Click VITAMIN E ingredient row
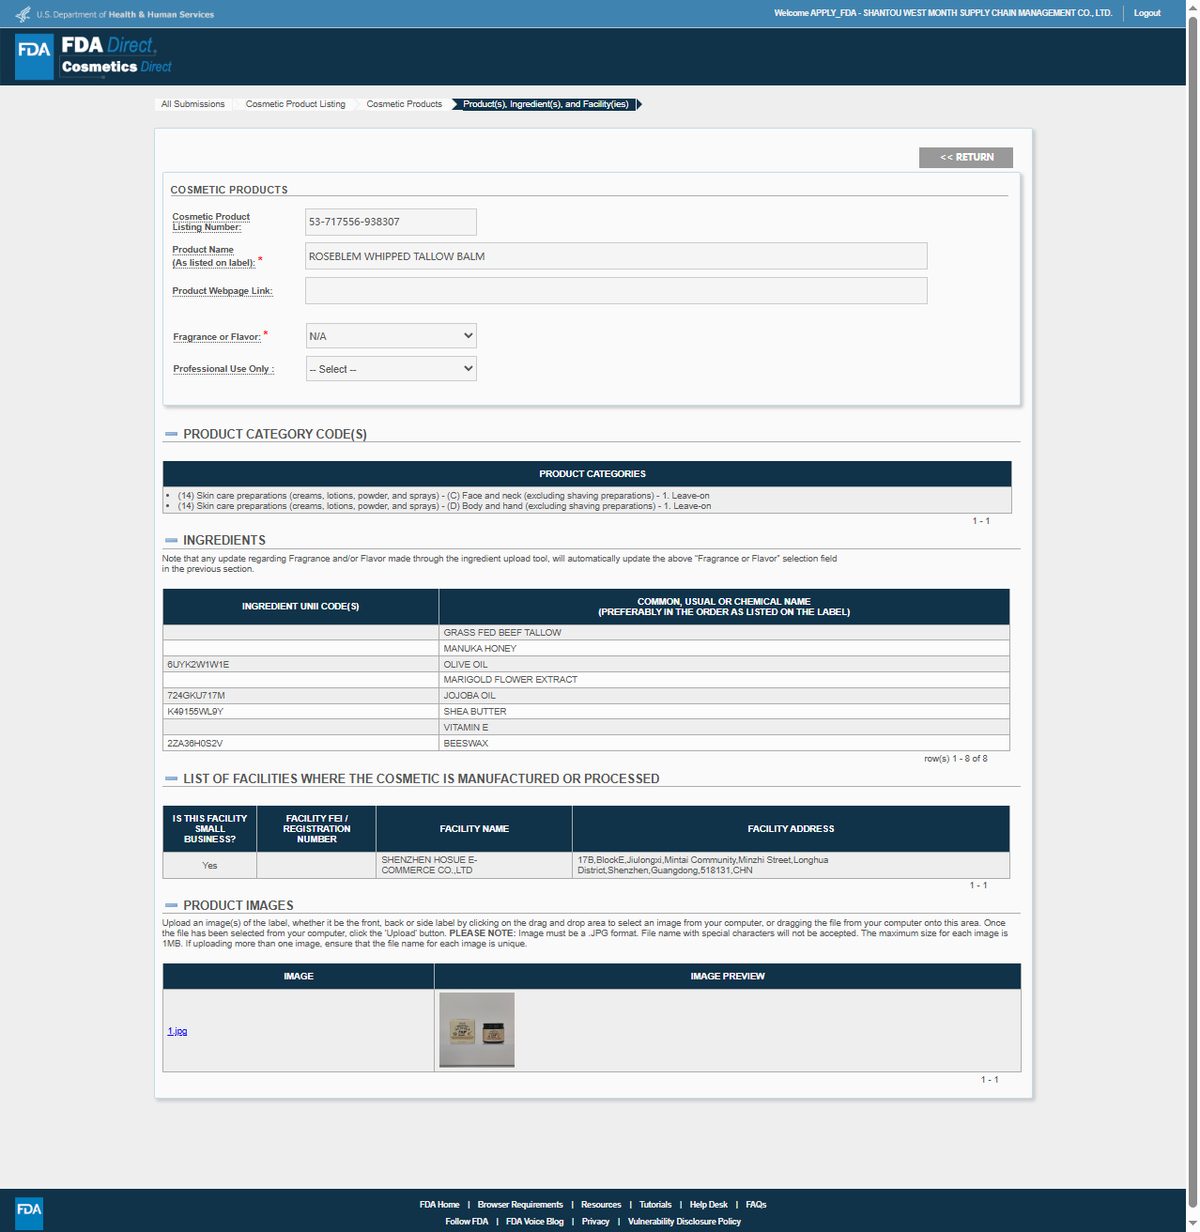The image size is (1200, 1232). point(586,728)
